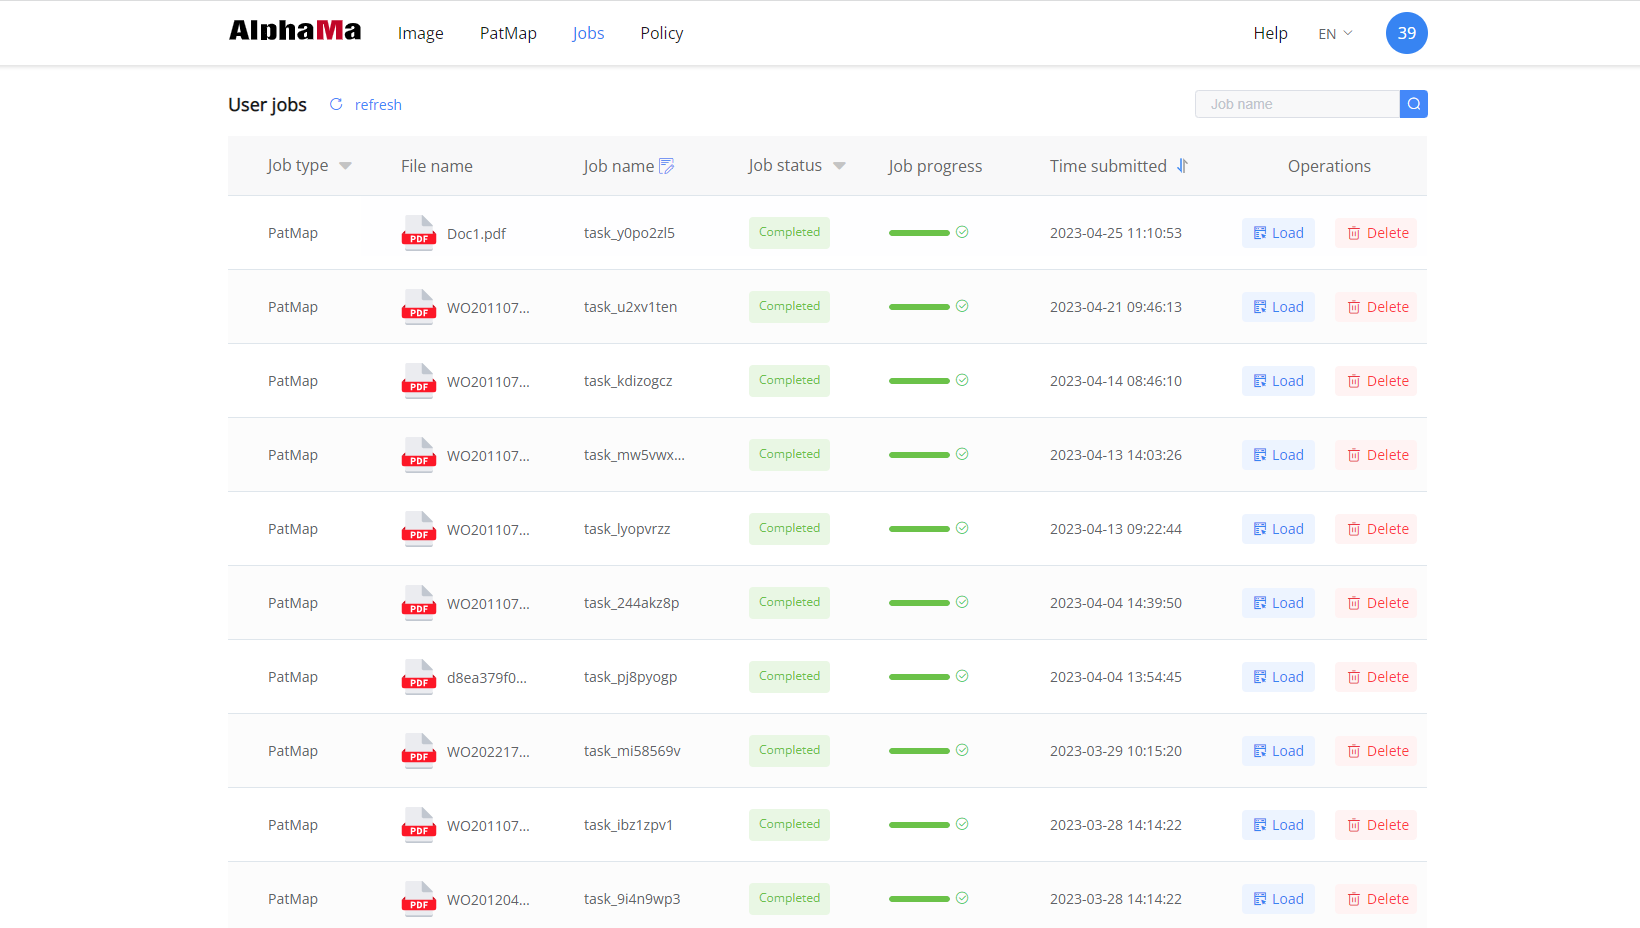This screenshot has height=928, width=1640.
Task: Open the user avatar 39
Action: click(1406, 33)
